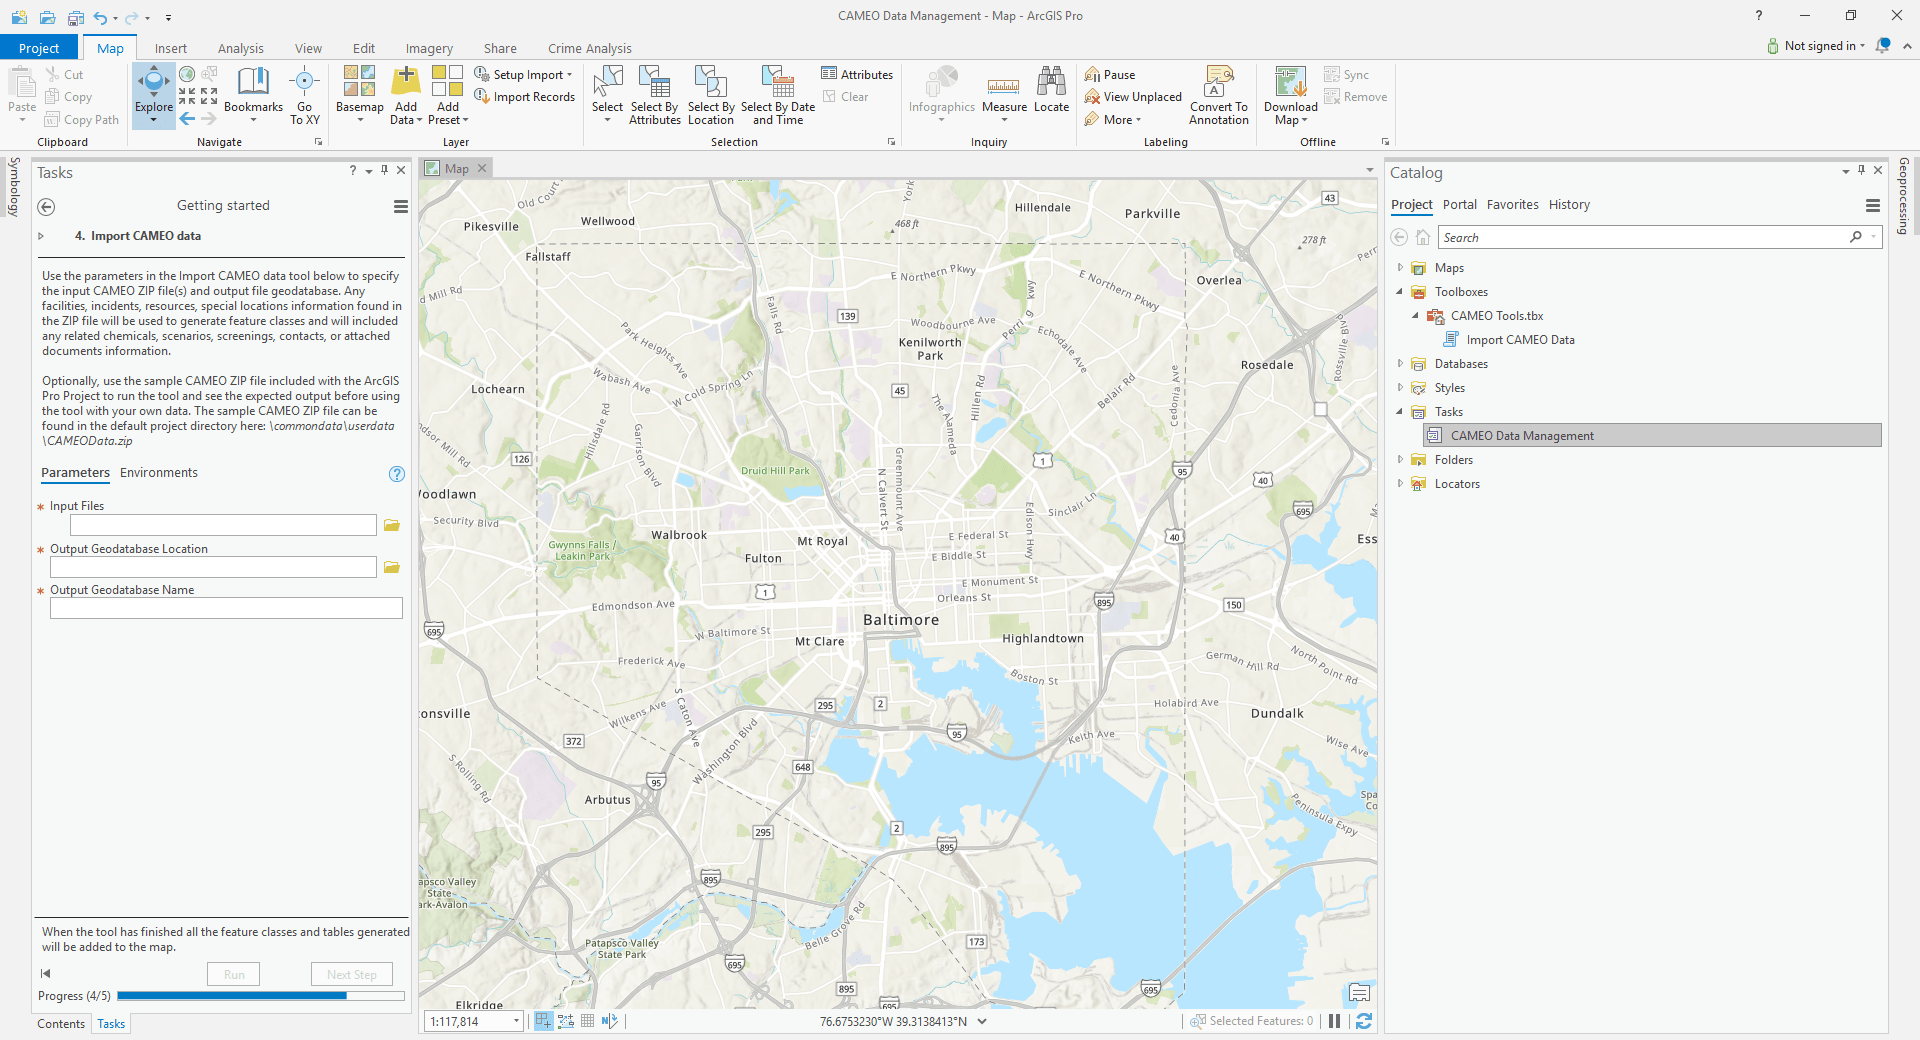Switch to the Environments tab
This screenshot has width=1920, height=1040.
[159, 473]
